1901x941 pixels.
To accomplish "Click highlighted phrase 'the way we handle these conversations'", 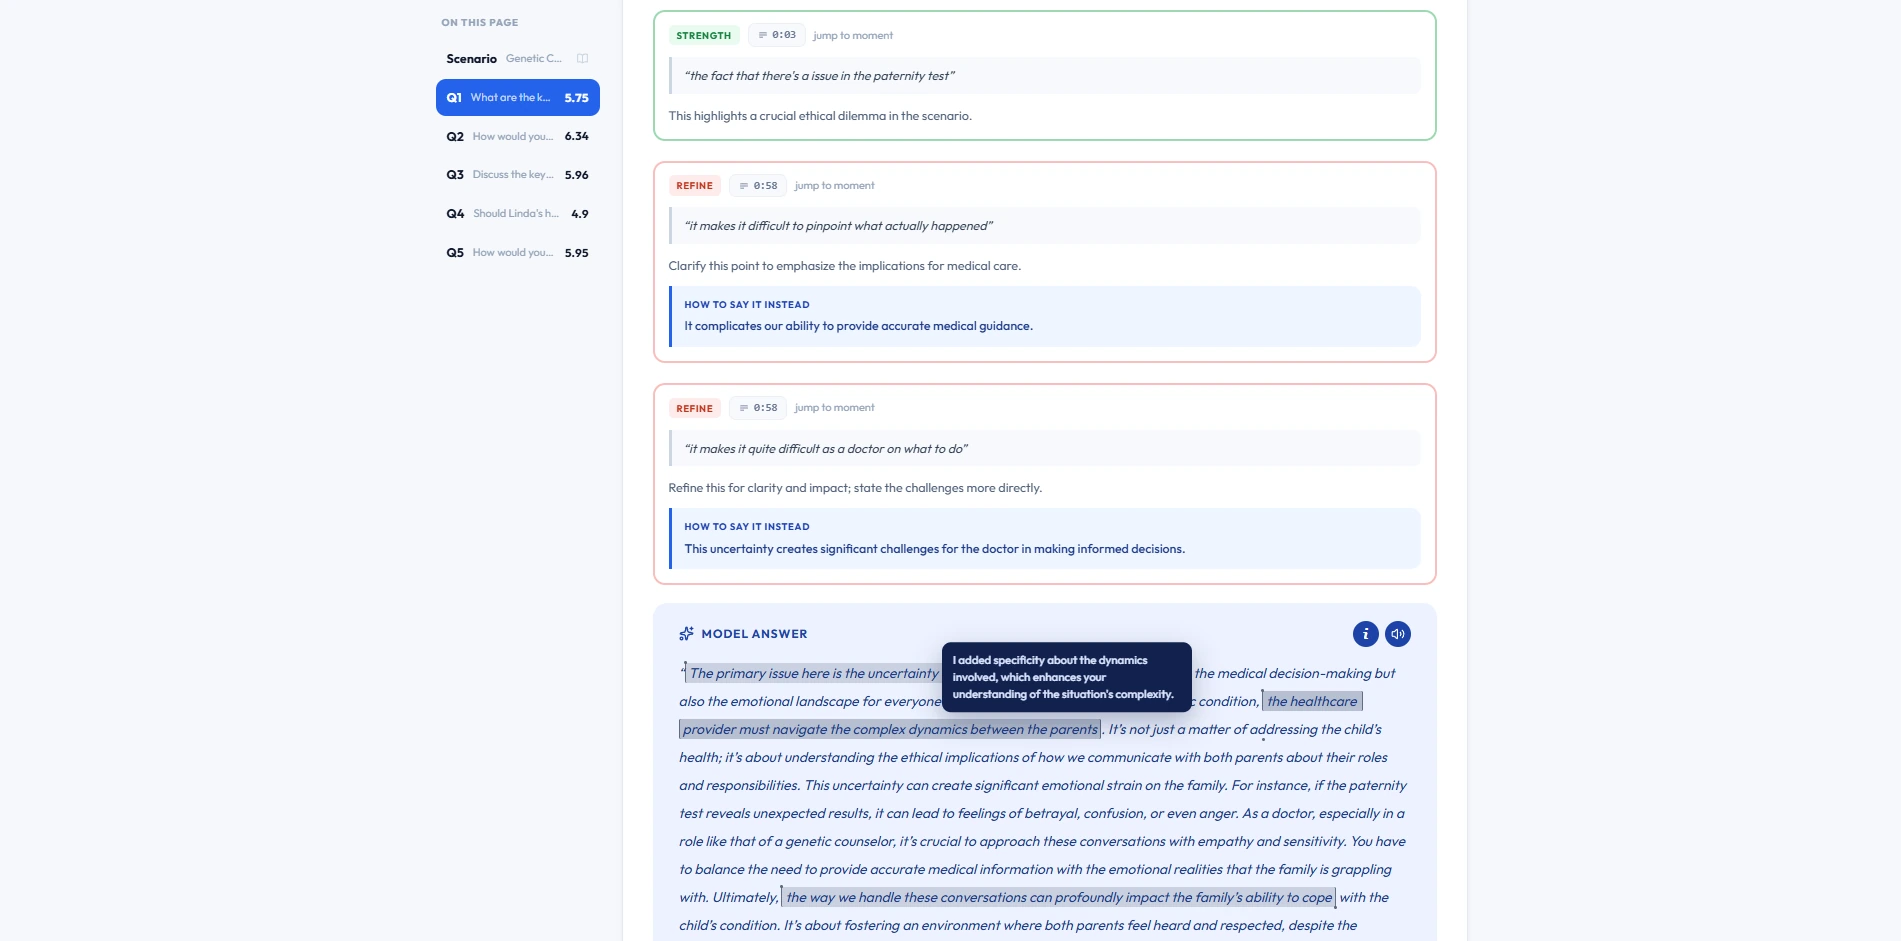I will [1059, 898].
